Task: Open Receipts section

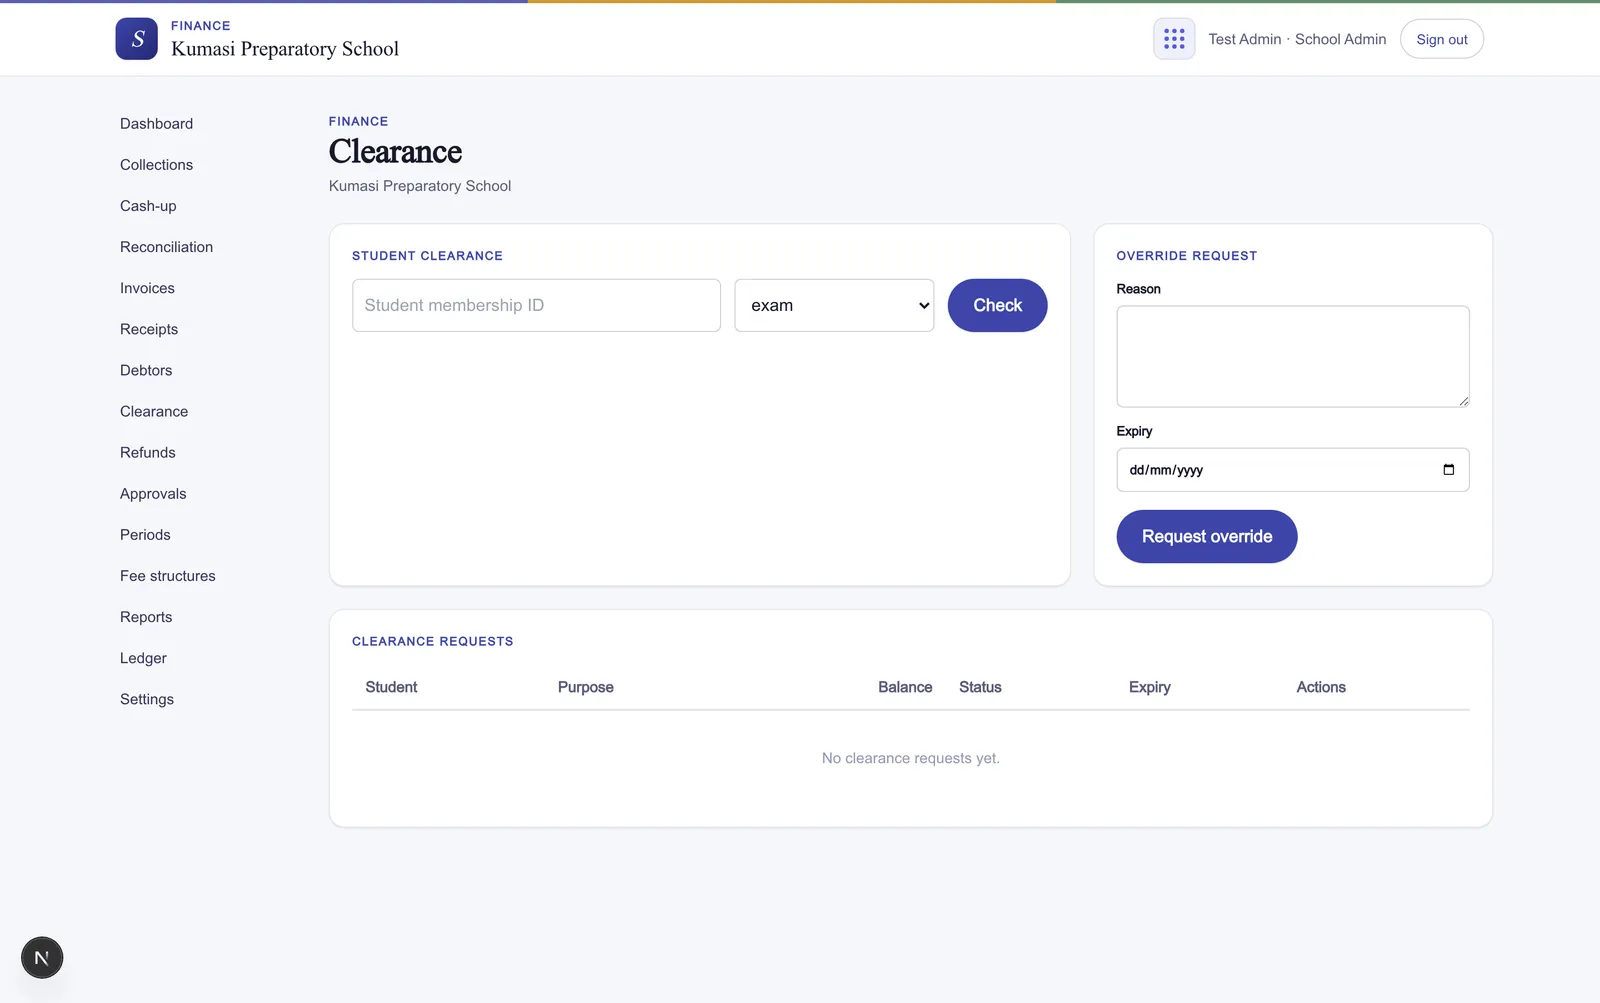Action: 149,329
